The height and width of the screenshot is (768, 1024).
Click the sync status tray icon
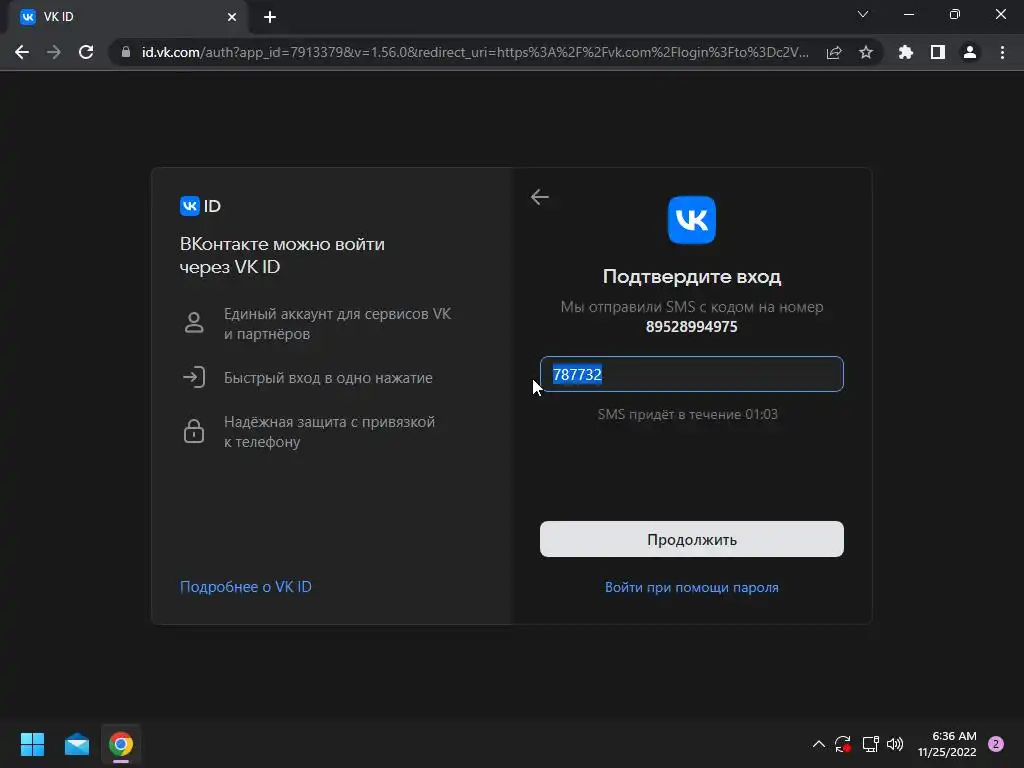[x=842, y=744]
